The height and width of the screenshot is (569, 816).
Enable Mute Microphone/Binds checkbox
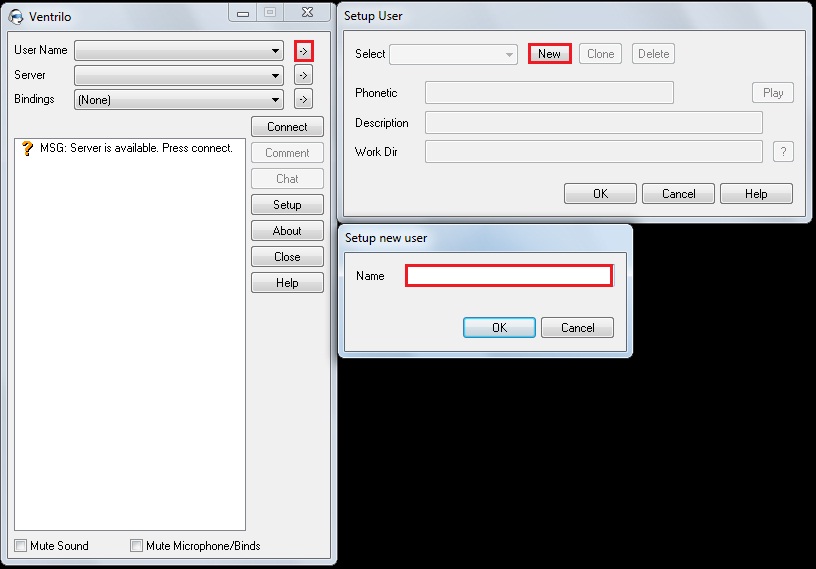click(136, 546)
